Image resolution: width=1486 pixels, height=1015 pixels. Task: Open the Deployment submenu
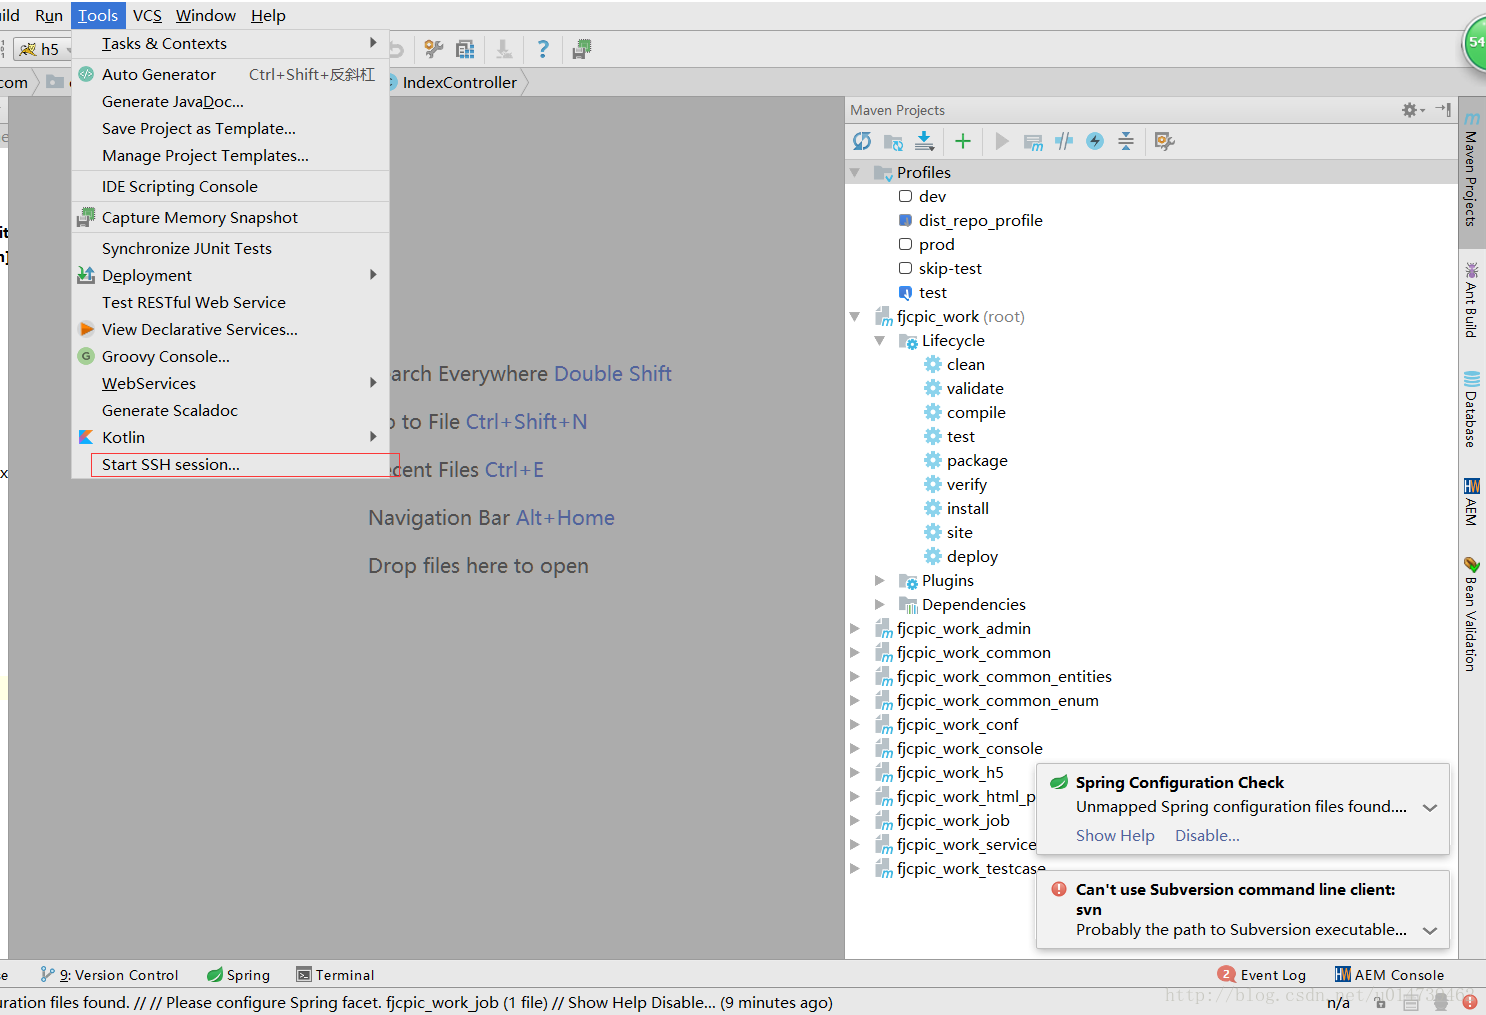point(230,275)
